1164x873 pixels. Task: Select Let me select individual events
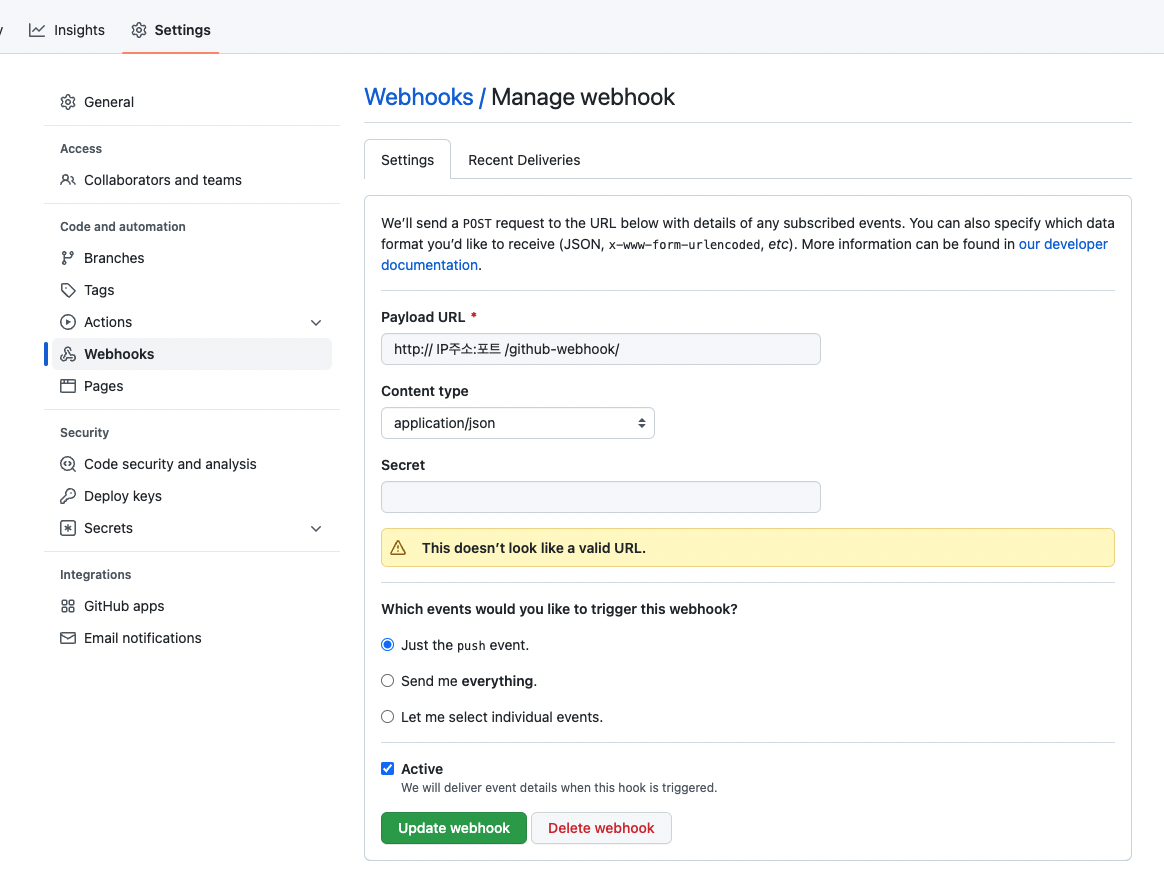click(x=388, y=716)
